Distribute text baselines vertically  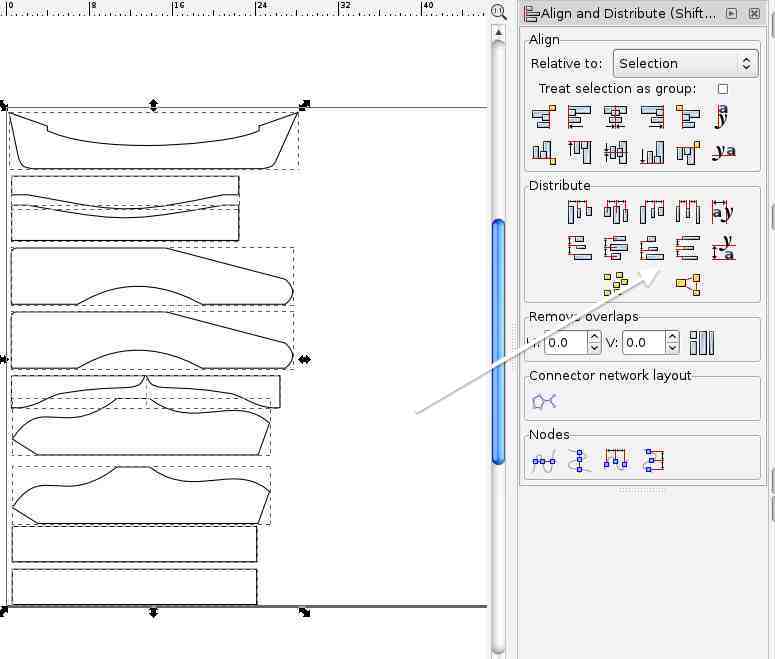[724, 248]
